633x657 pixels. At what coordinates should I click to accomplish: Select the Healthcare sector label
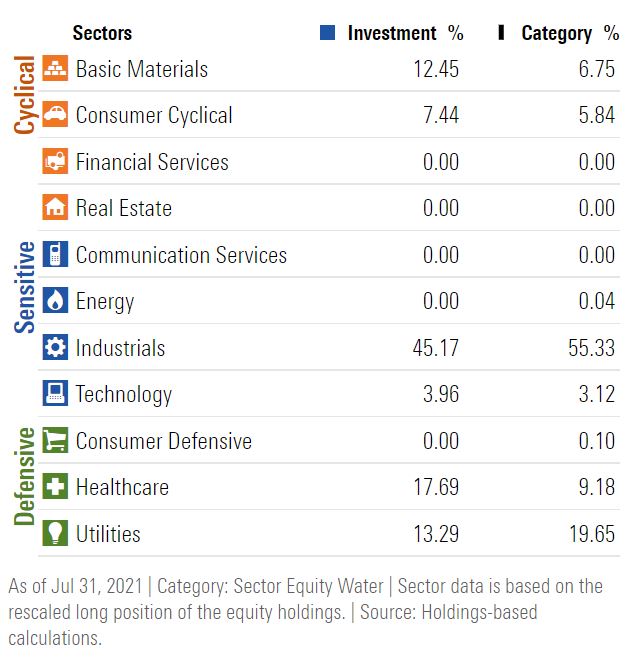122,487
